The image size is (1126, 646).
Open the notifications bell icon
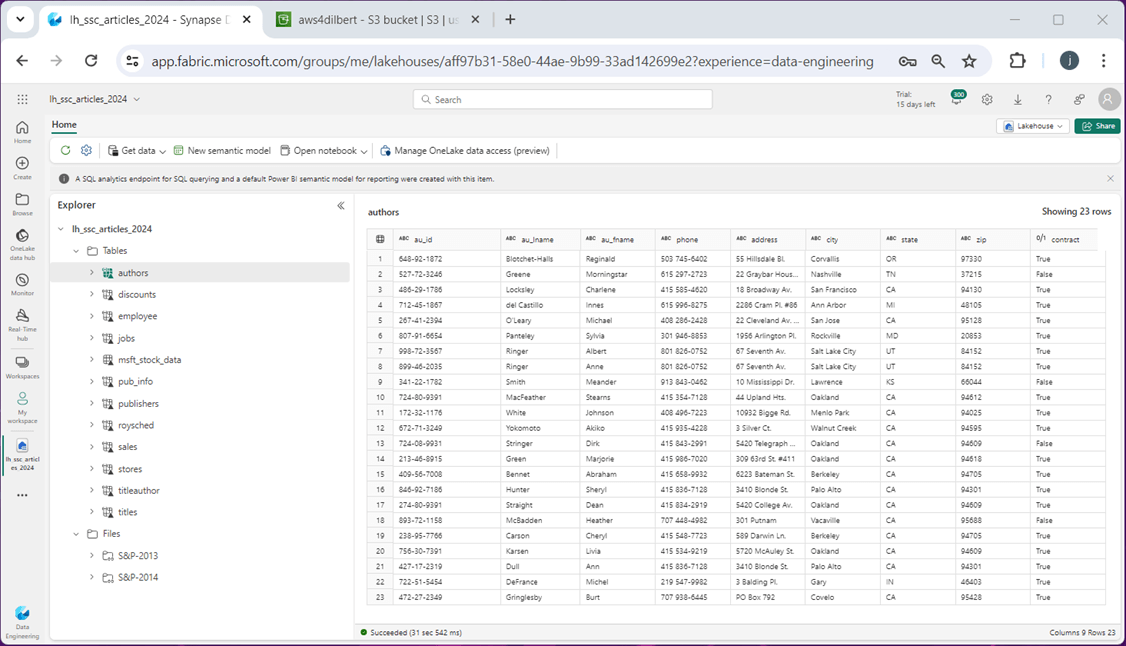pyautogui.click(x=956, y=100)
